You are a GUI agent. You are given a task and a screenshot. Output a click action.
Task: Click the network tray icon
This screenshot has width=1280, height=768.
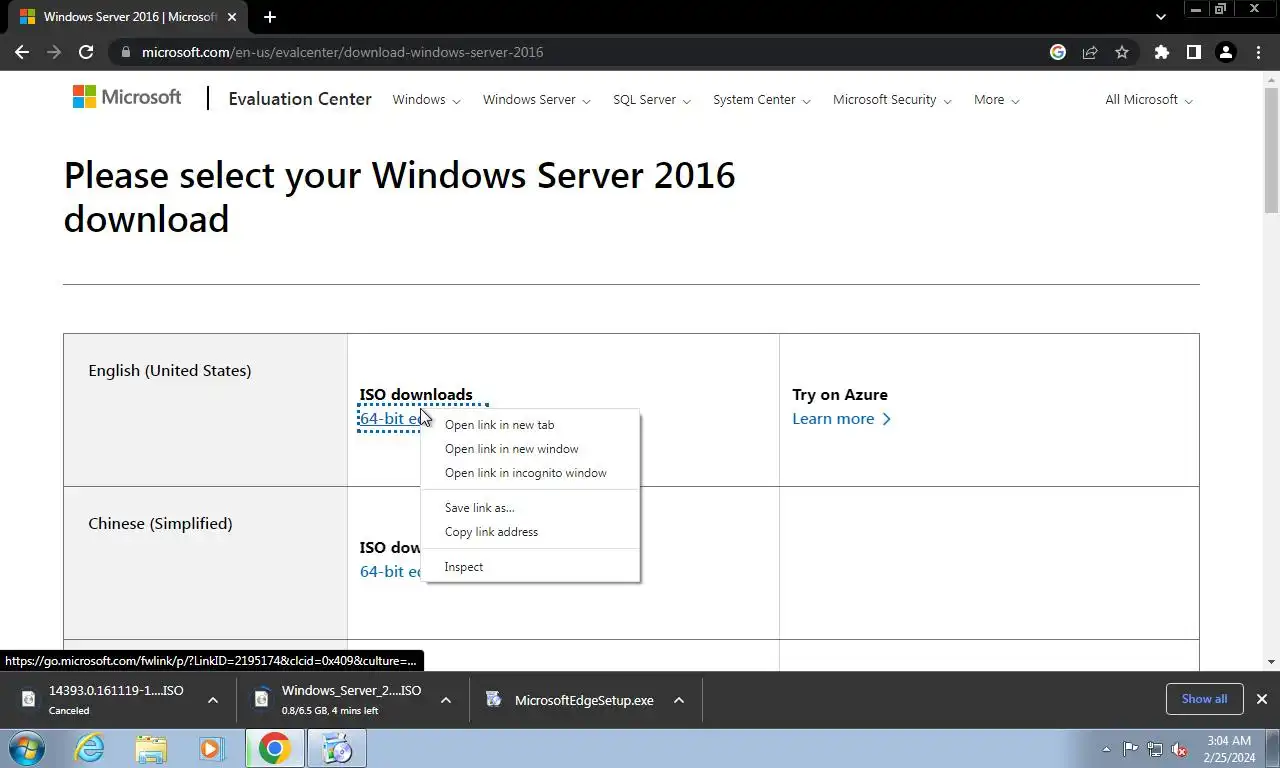tap(1155, 749)
